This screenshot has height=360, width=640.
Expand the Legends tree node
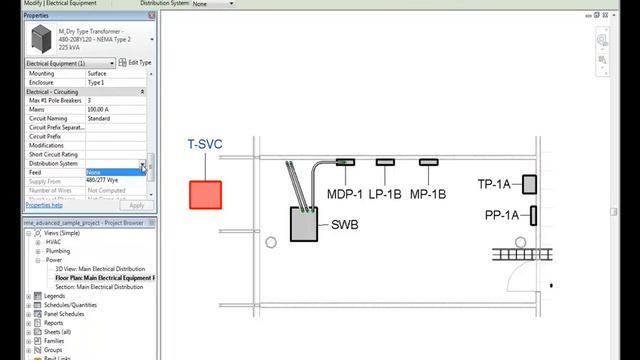click(29, 296)
